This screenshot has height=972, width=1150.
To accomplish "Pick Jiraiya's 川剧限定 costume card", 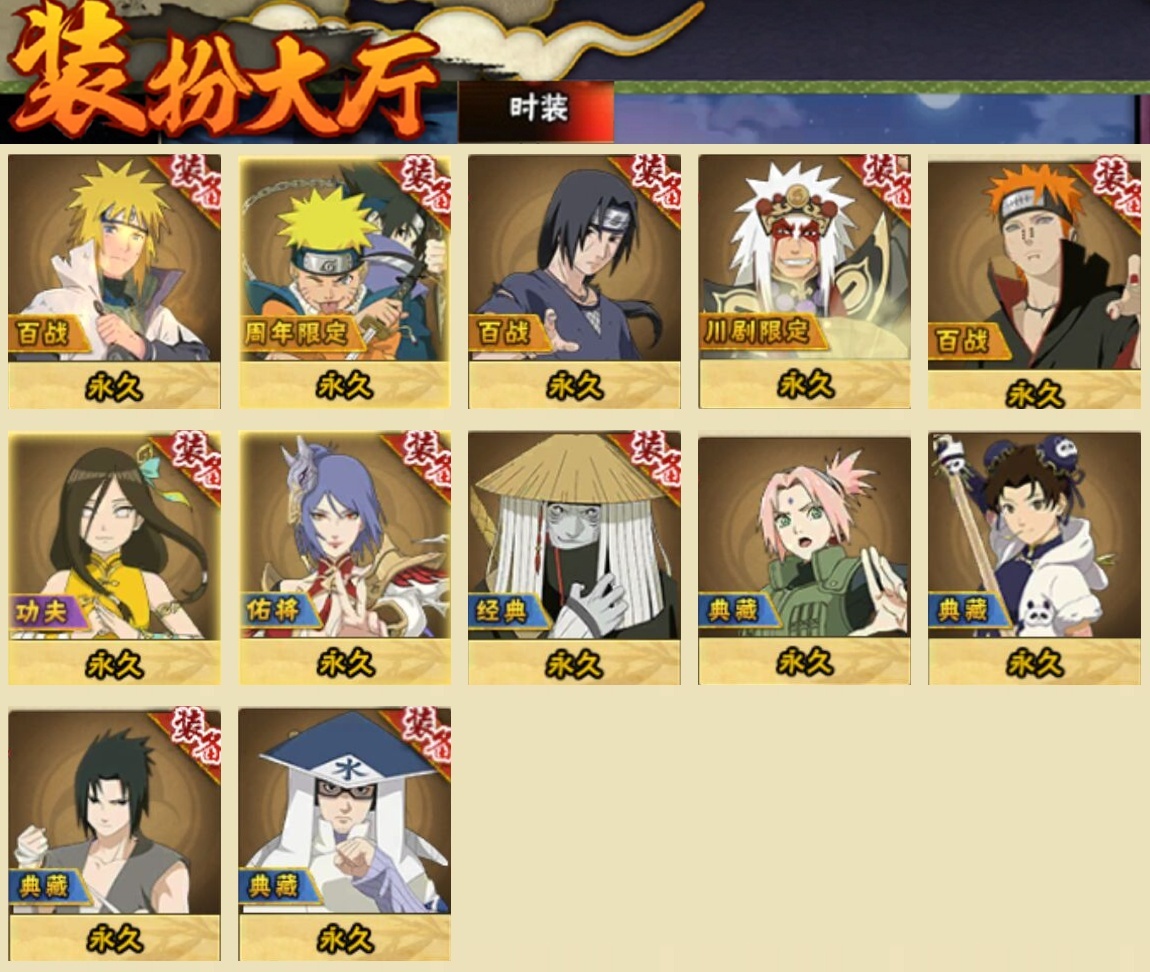I will [x=805, y=281].
